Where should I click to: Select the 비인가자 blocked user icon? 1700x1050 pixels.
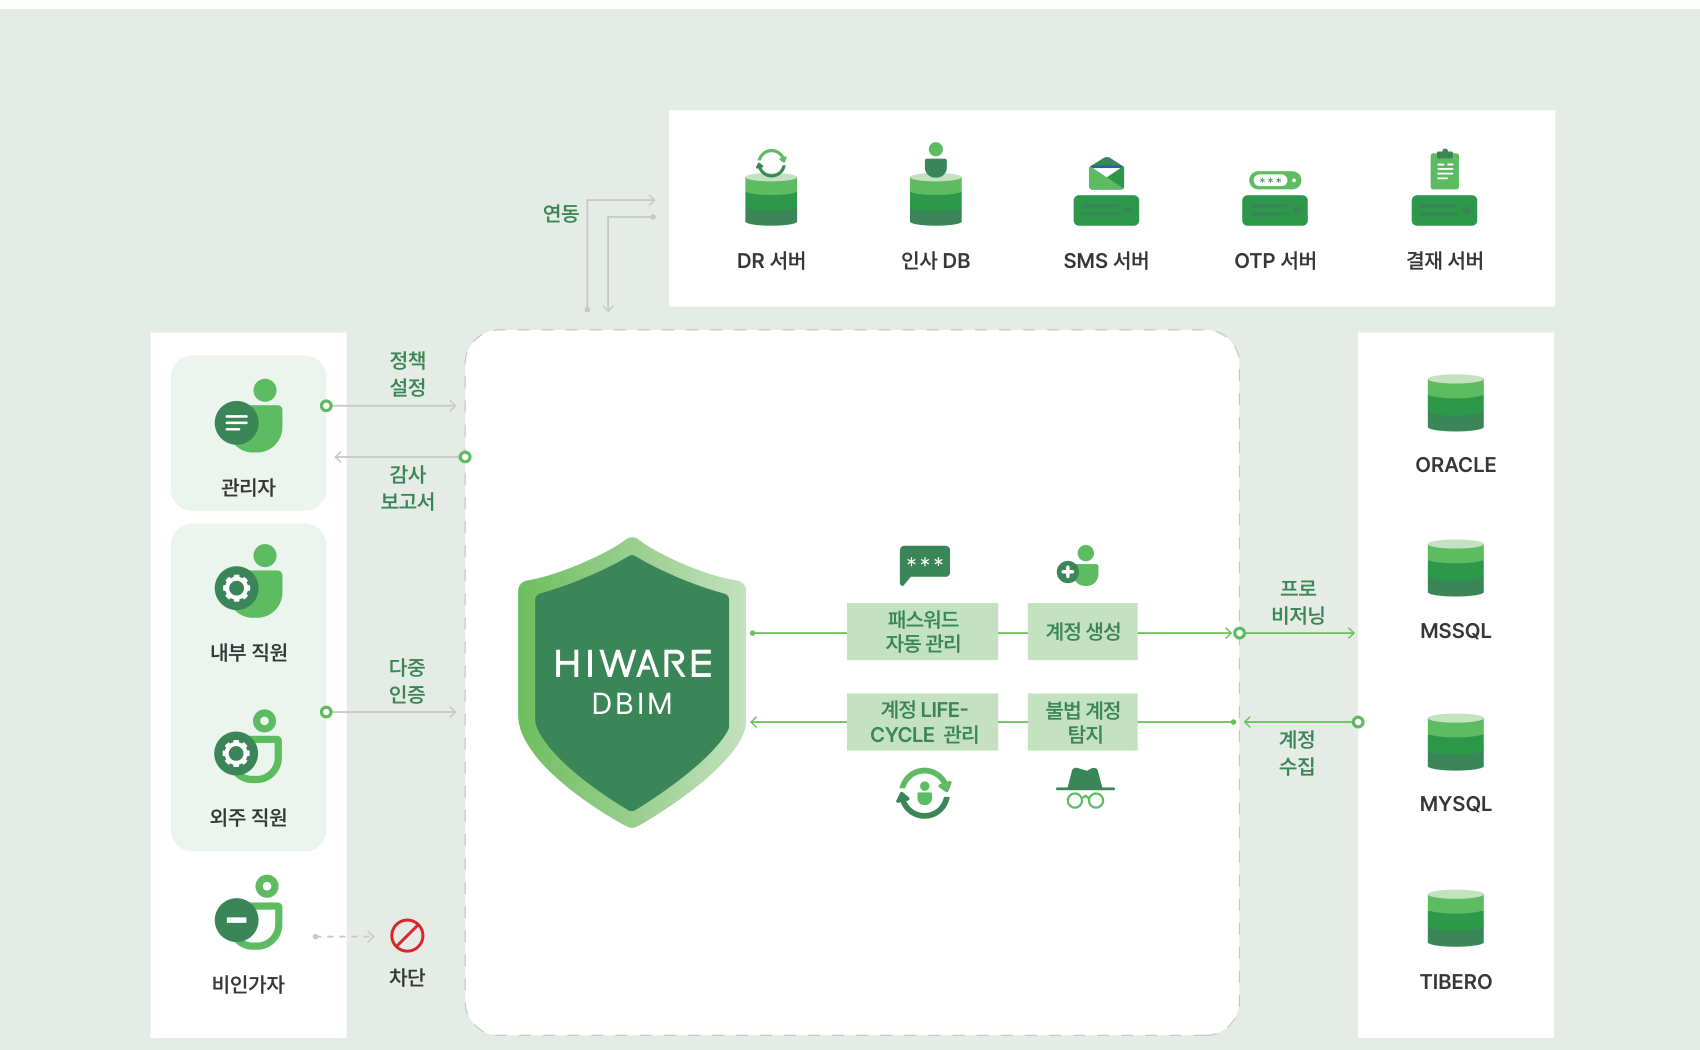pos(249,912)
